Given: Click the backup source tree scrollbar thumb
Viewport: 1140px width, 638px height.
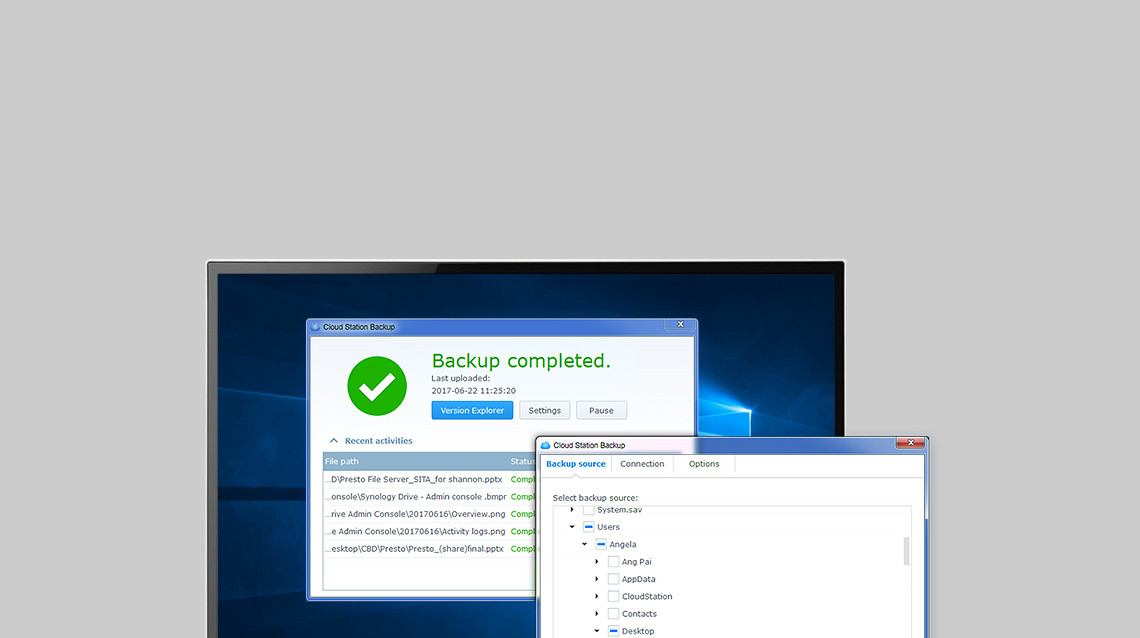Looking at the screenshot, I should tap(906, 551).
